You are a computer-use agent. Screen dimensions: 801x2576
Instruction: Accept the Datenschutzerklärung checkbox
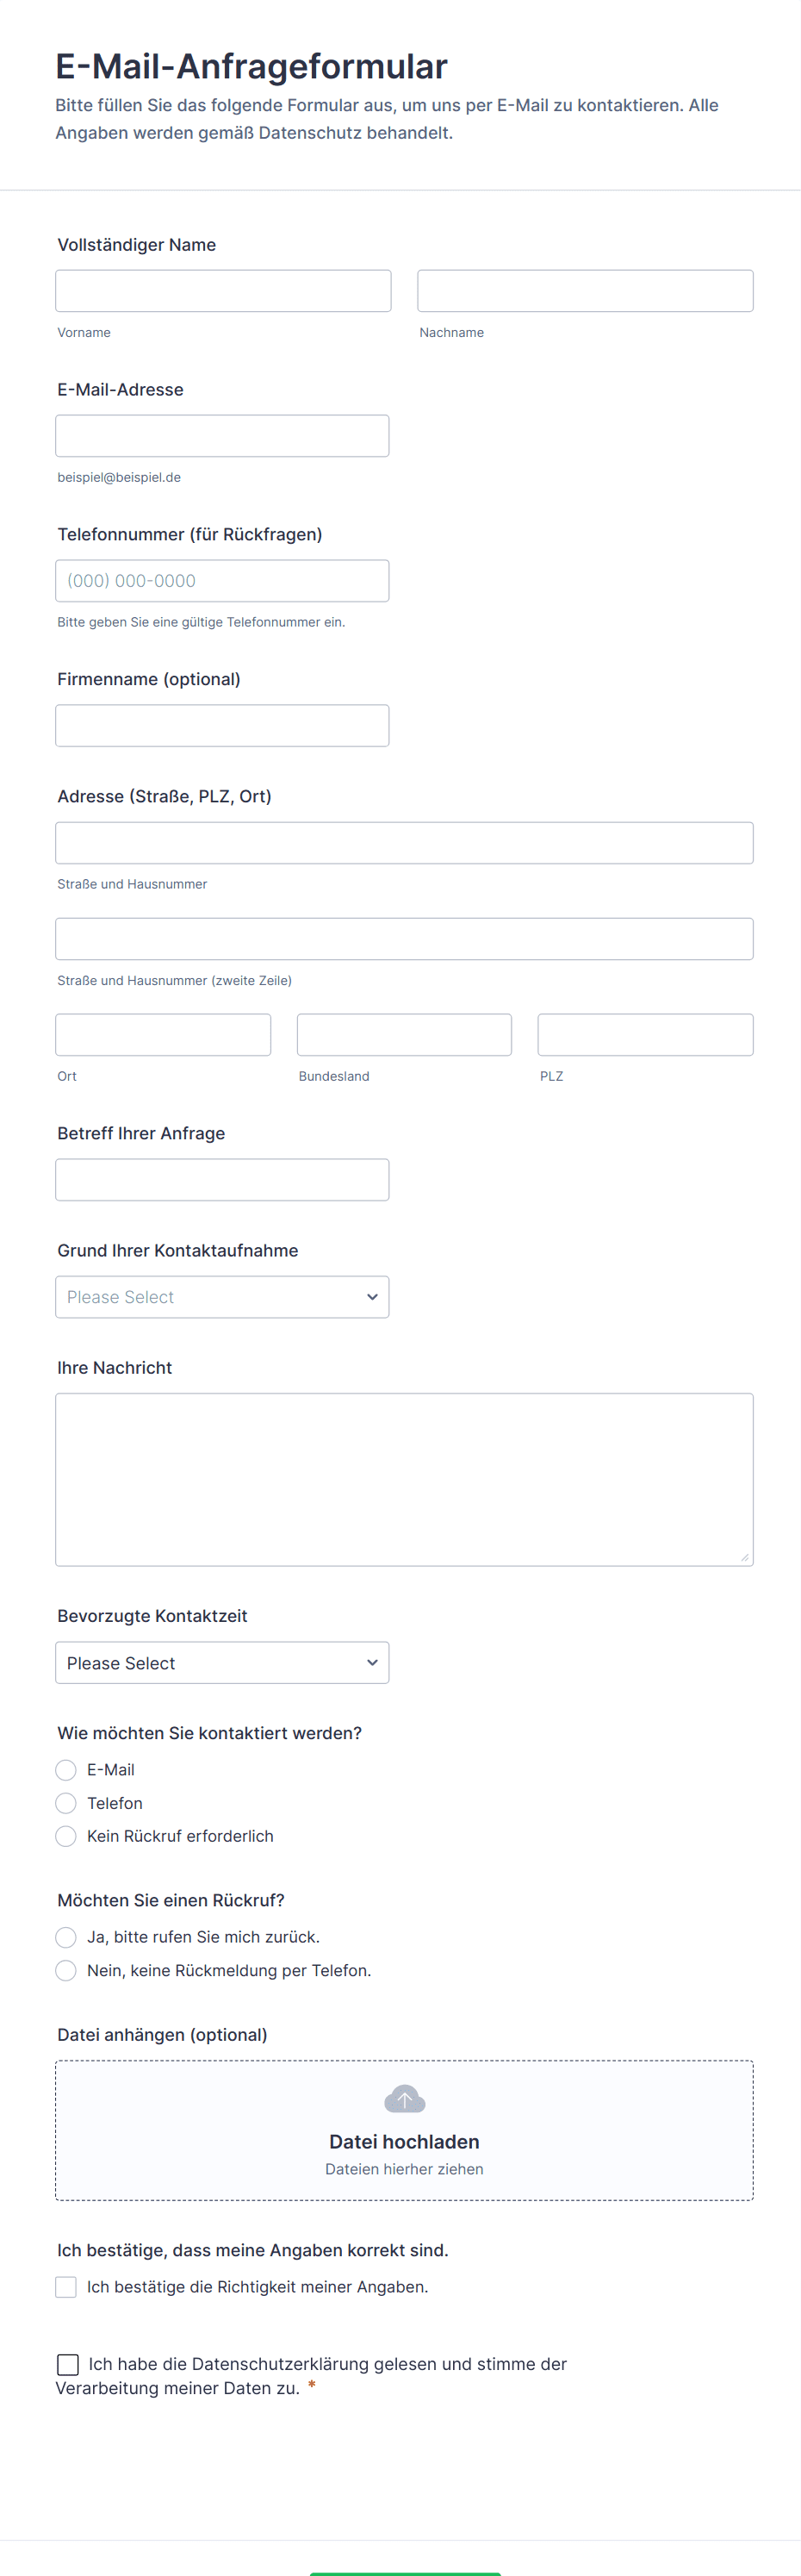coord(68,2364)
